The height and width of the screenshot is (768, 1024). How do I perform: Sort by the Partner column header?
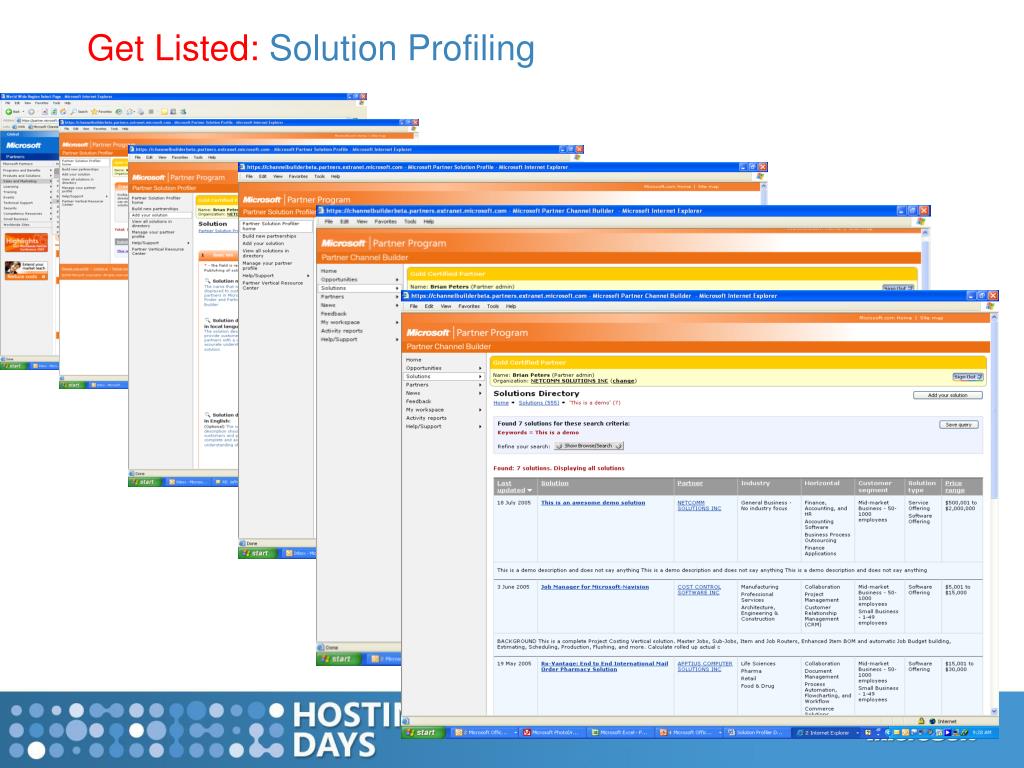690,483
